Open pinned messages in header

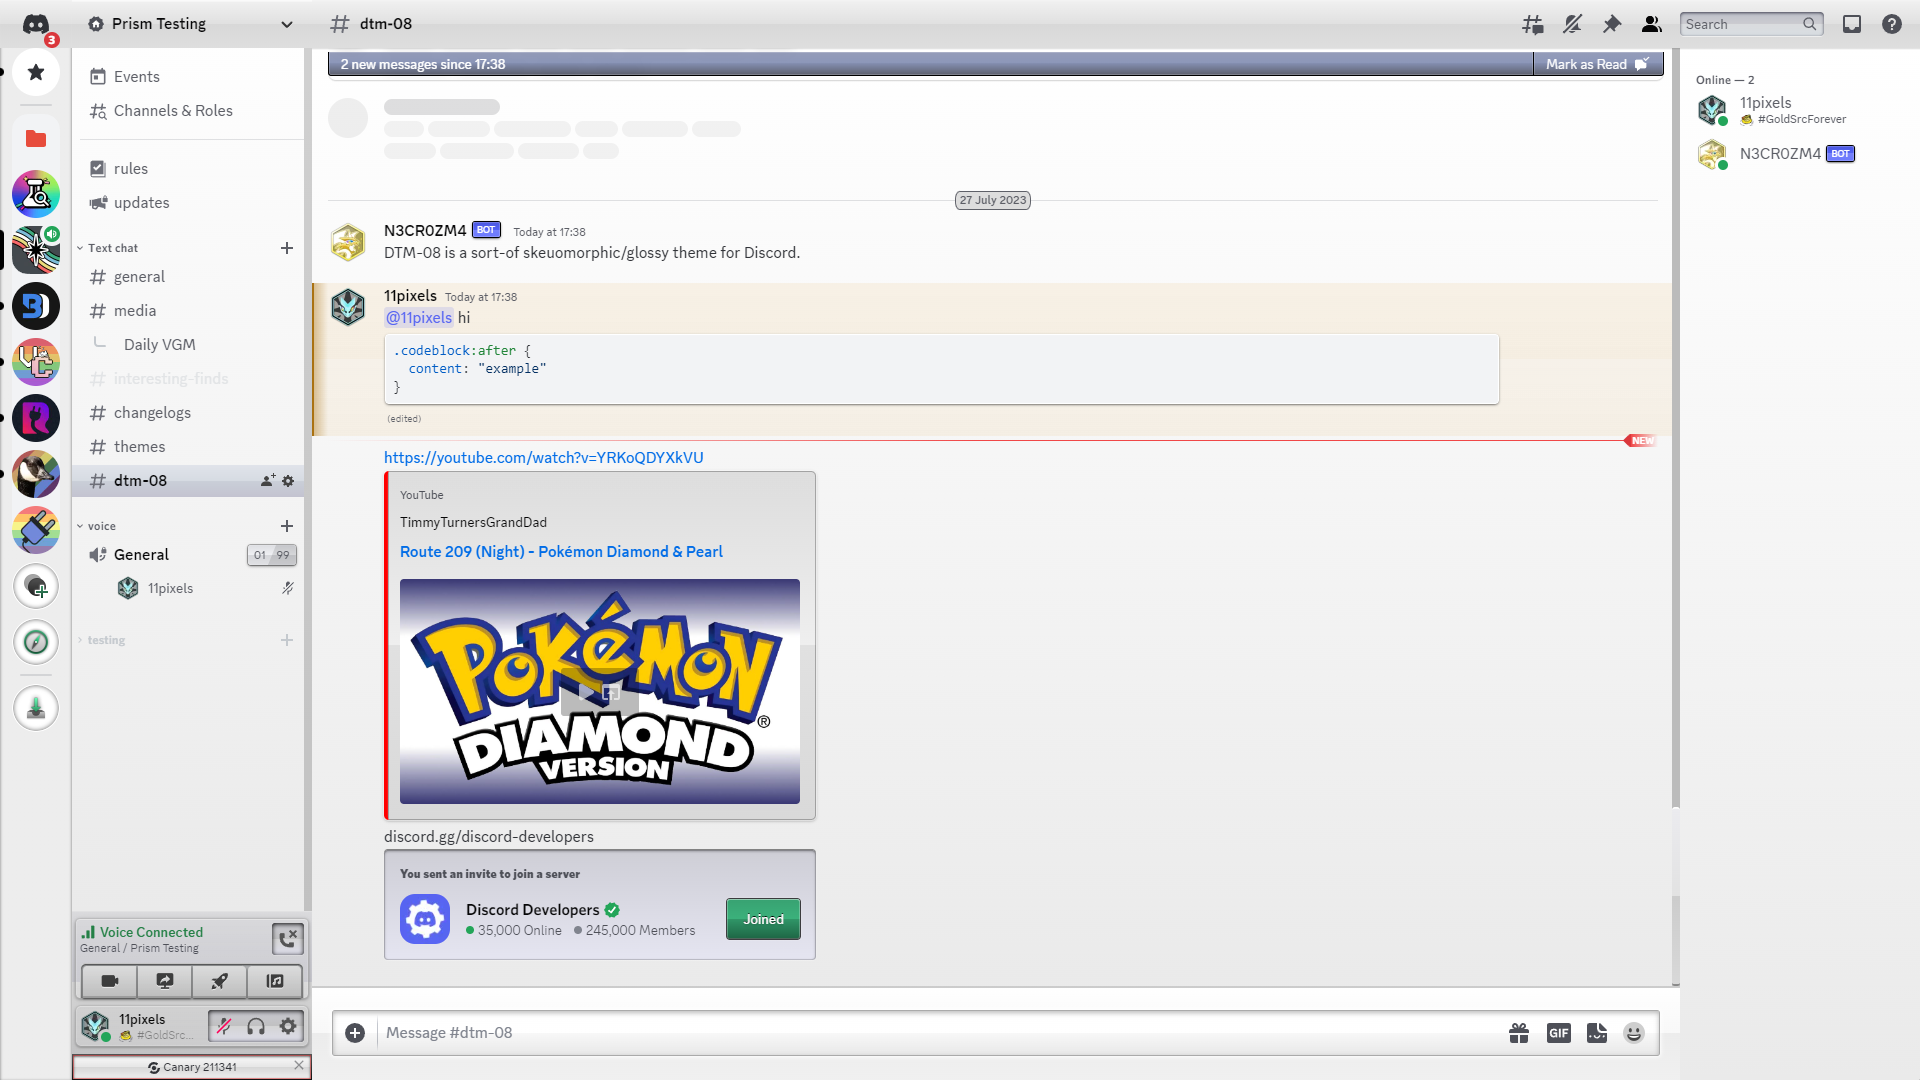click(1612, 24)
